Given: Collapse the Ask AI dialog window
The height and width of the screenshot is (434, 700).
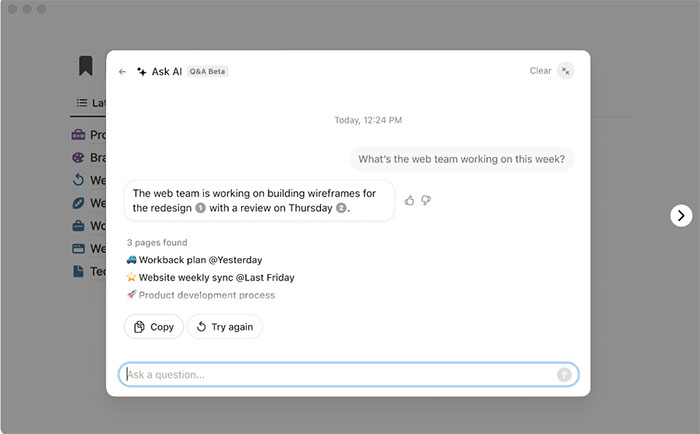Looking at the screenshot, I should tap(566, 71).
